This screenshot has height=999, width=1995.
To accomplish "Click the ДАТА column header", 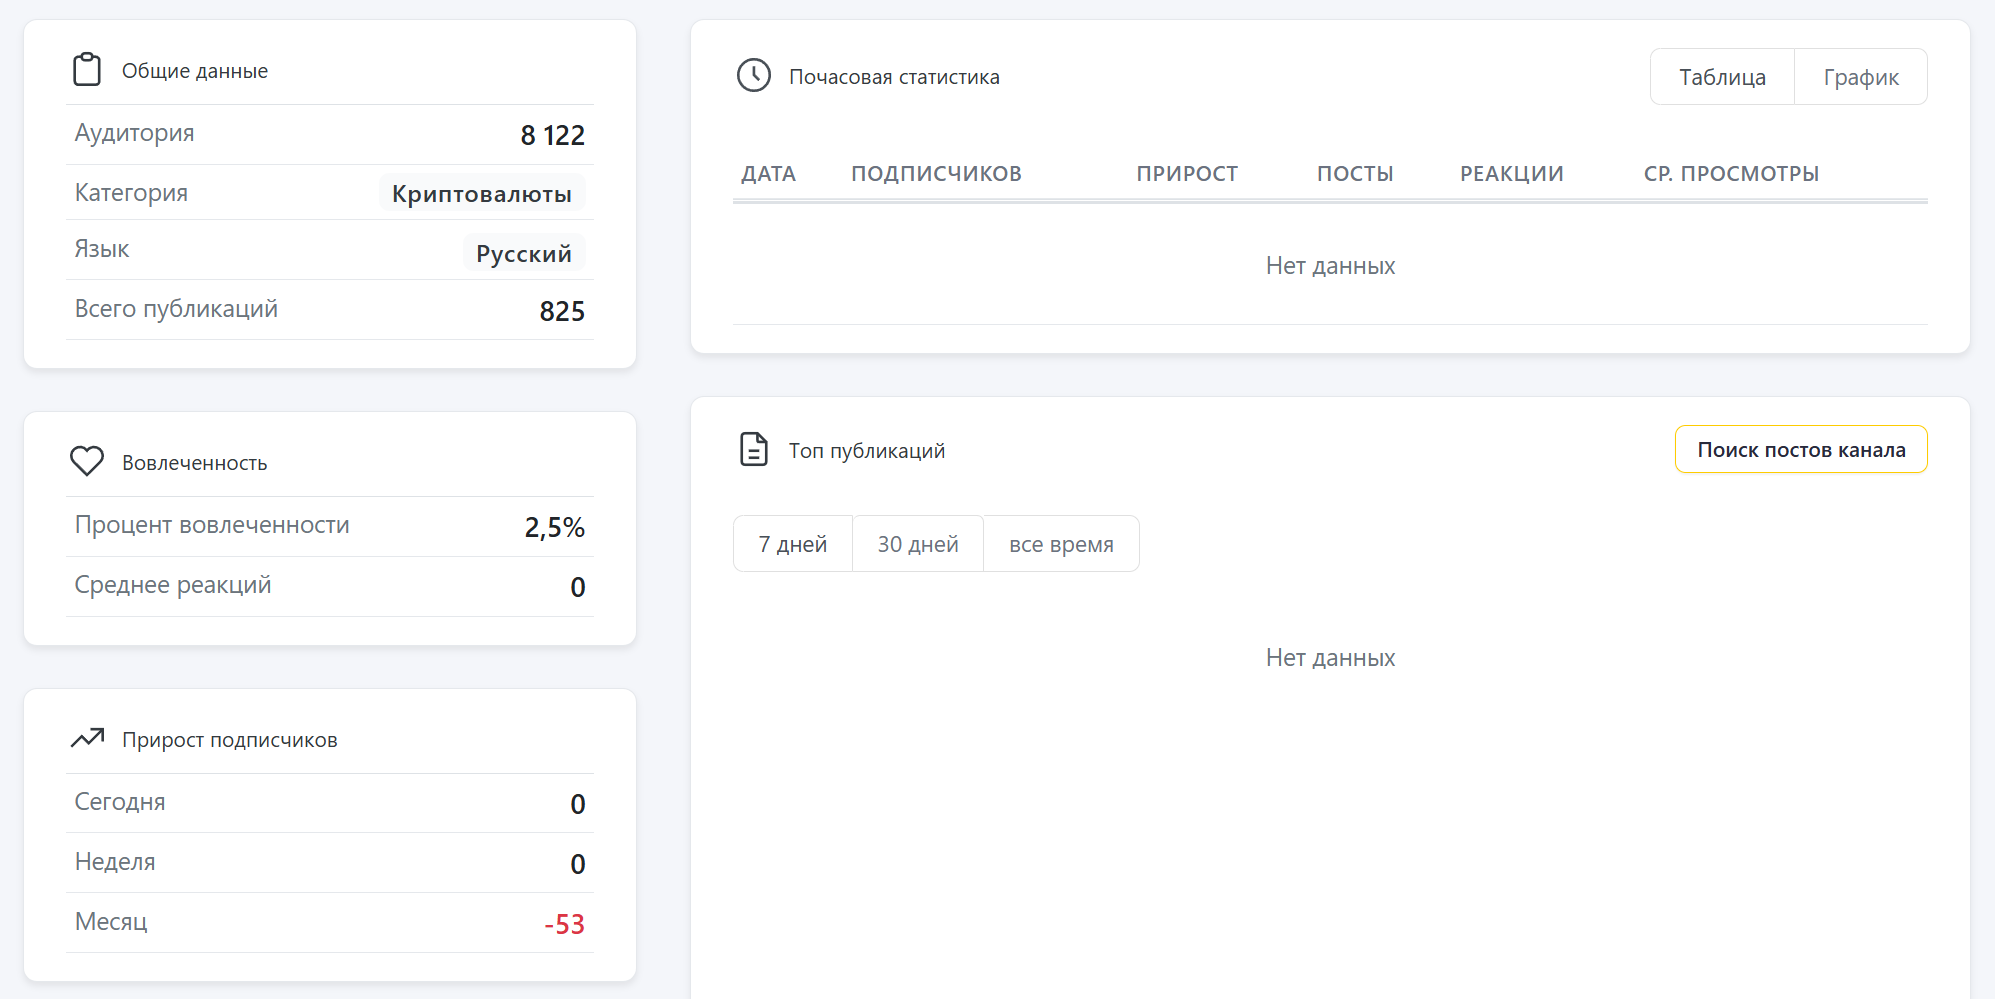I will coord(768,174).
